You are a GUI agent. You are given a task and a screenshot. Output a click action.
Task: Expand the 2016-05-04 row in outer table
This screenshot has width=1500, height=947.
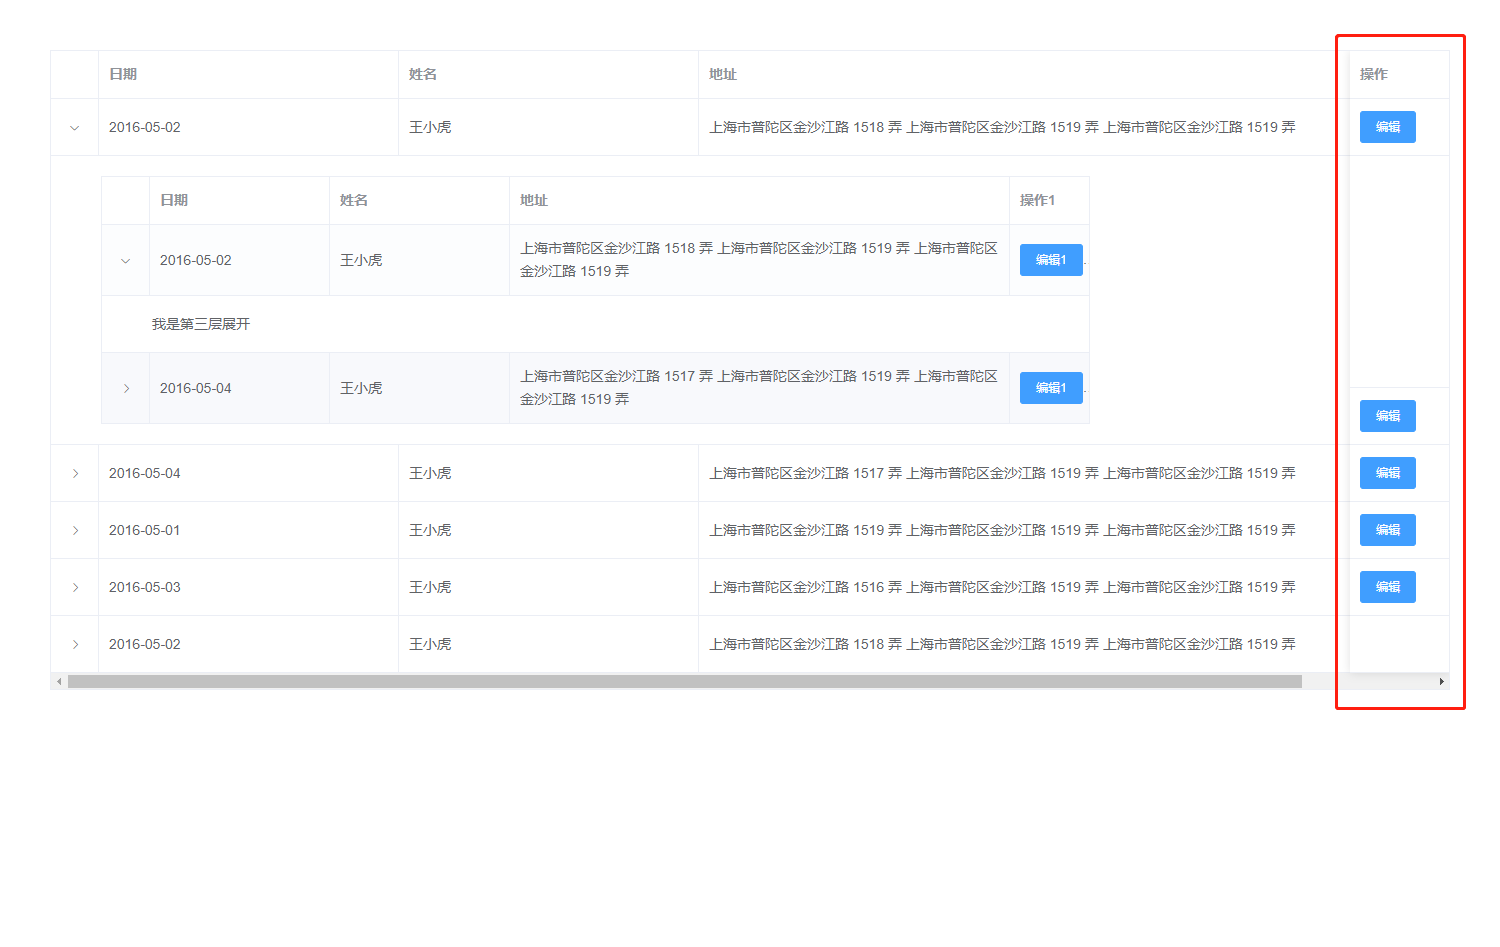click(x=74, y=472)
